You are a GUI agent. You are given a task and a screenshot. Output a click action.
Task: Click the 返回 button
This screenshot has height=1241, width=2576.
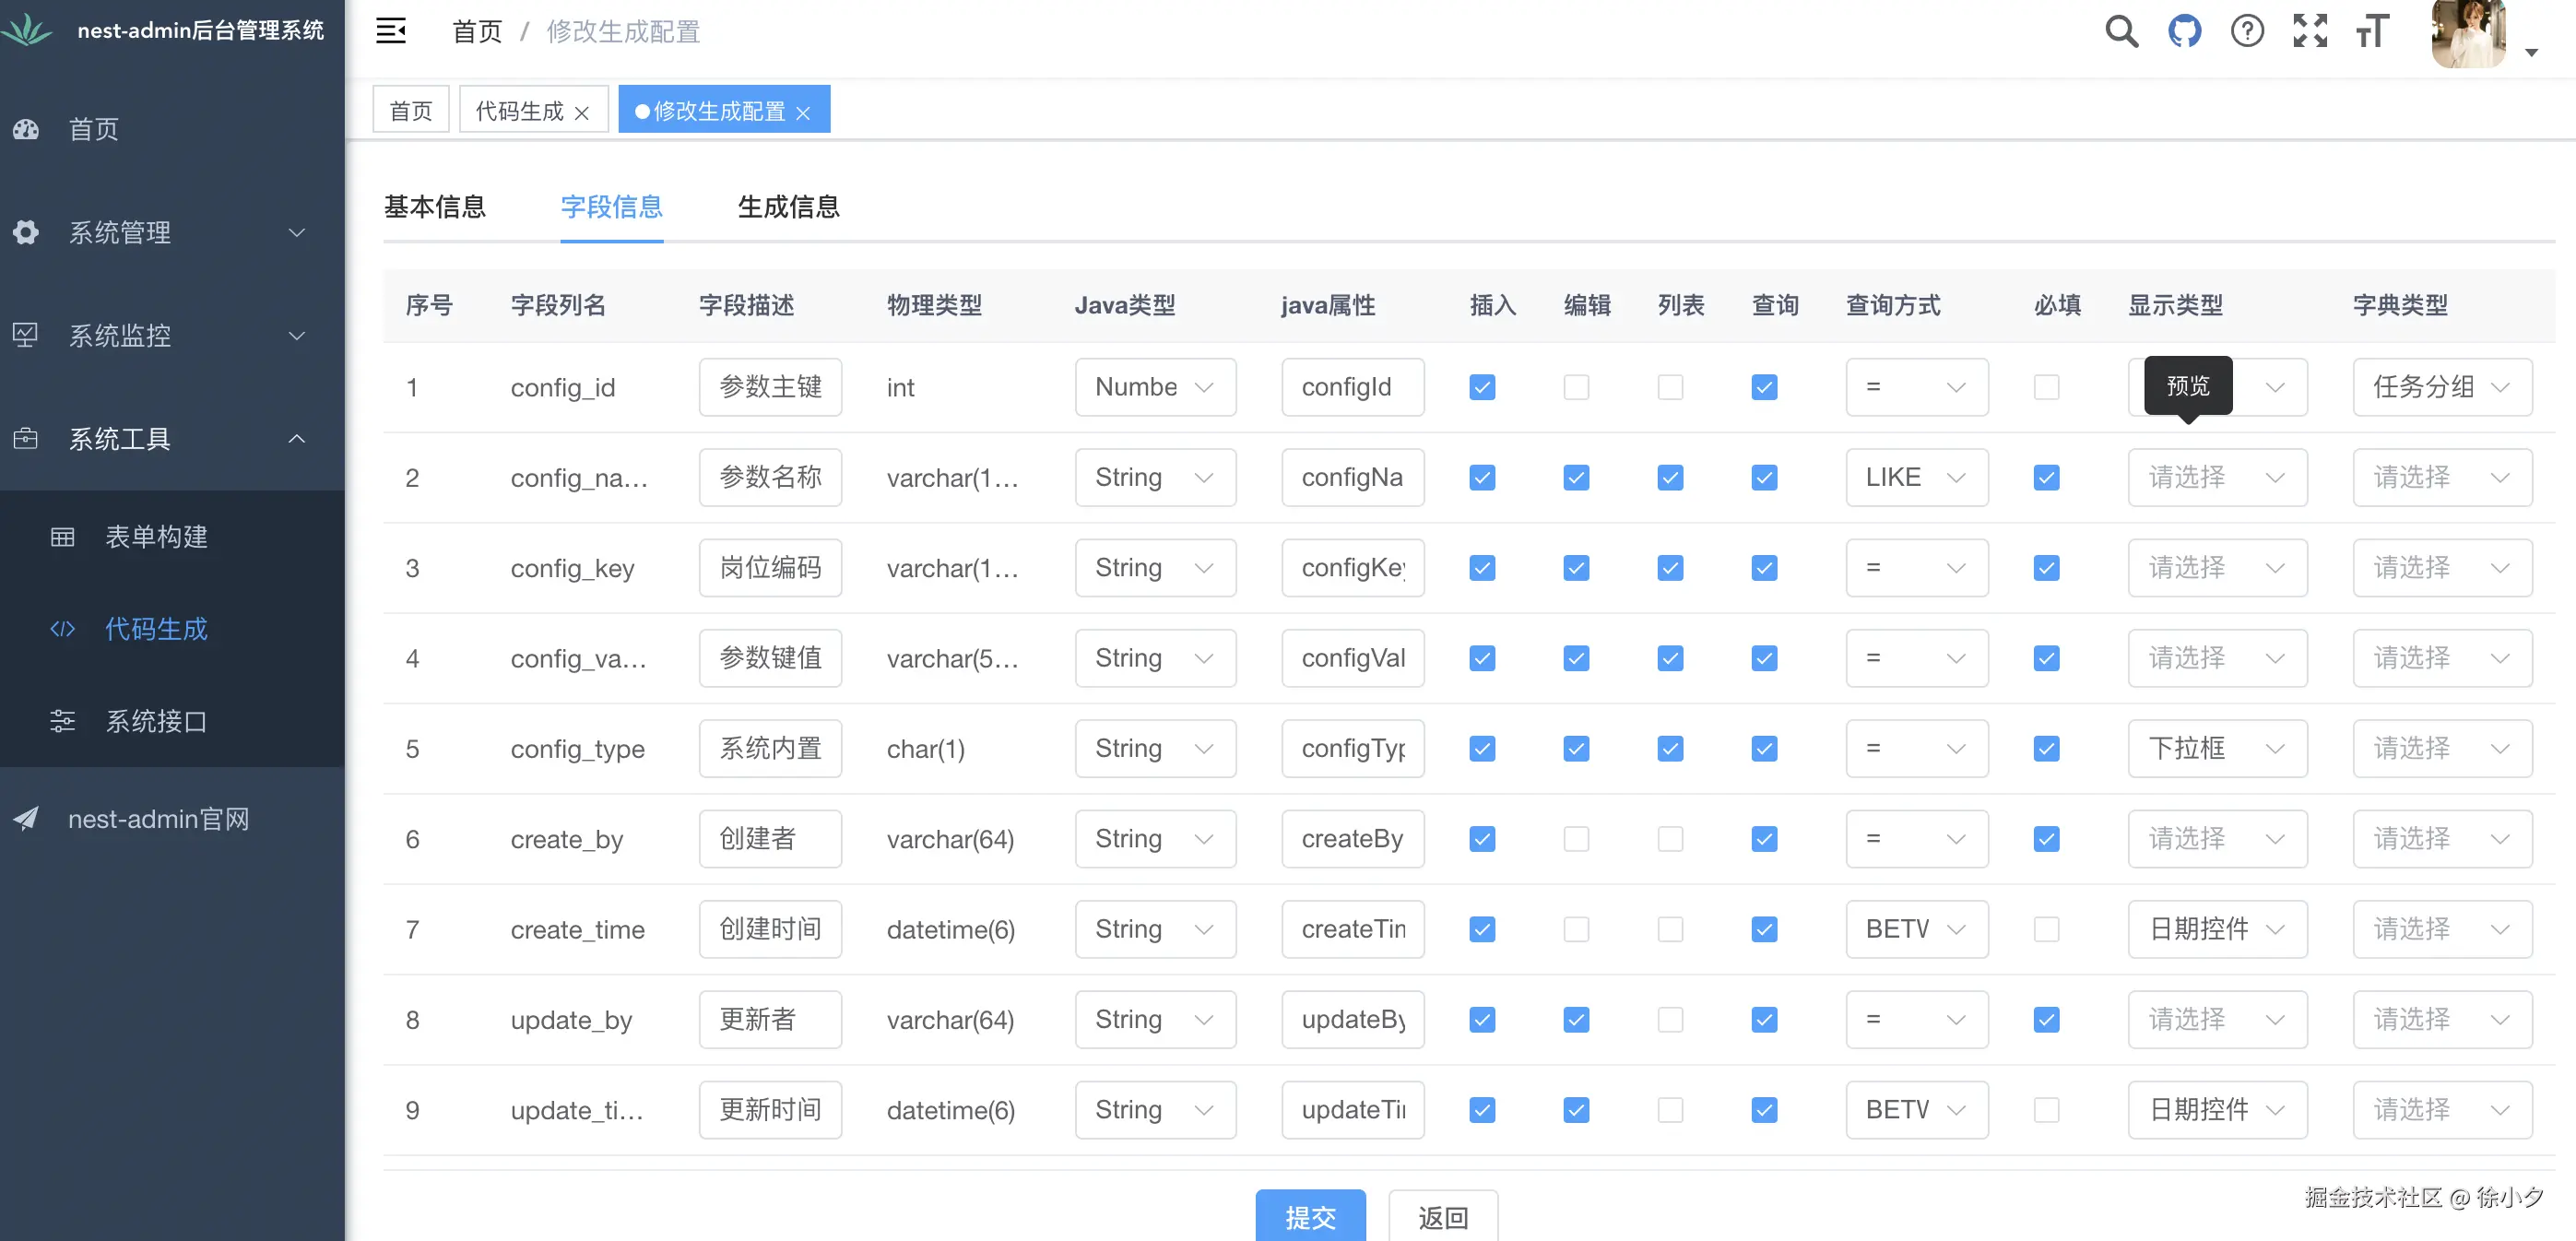[1442, 1216]
